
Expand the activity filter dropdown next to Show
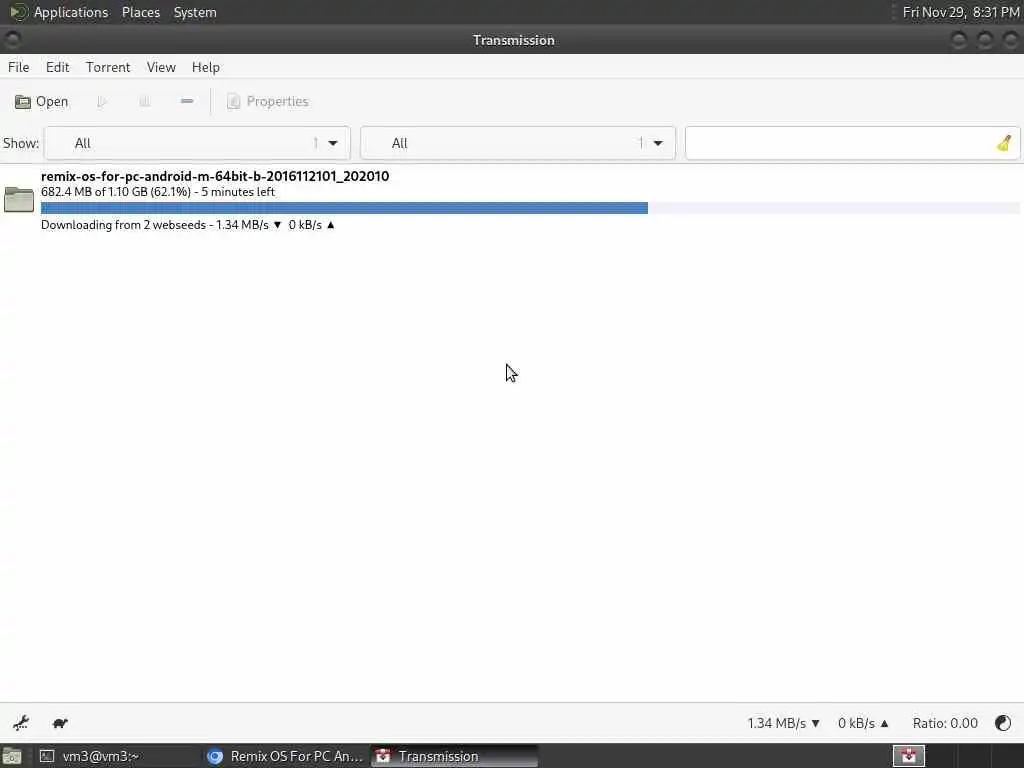pyautogui.click(x=197, y=143)
